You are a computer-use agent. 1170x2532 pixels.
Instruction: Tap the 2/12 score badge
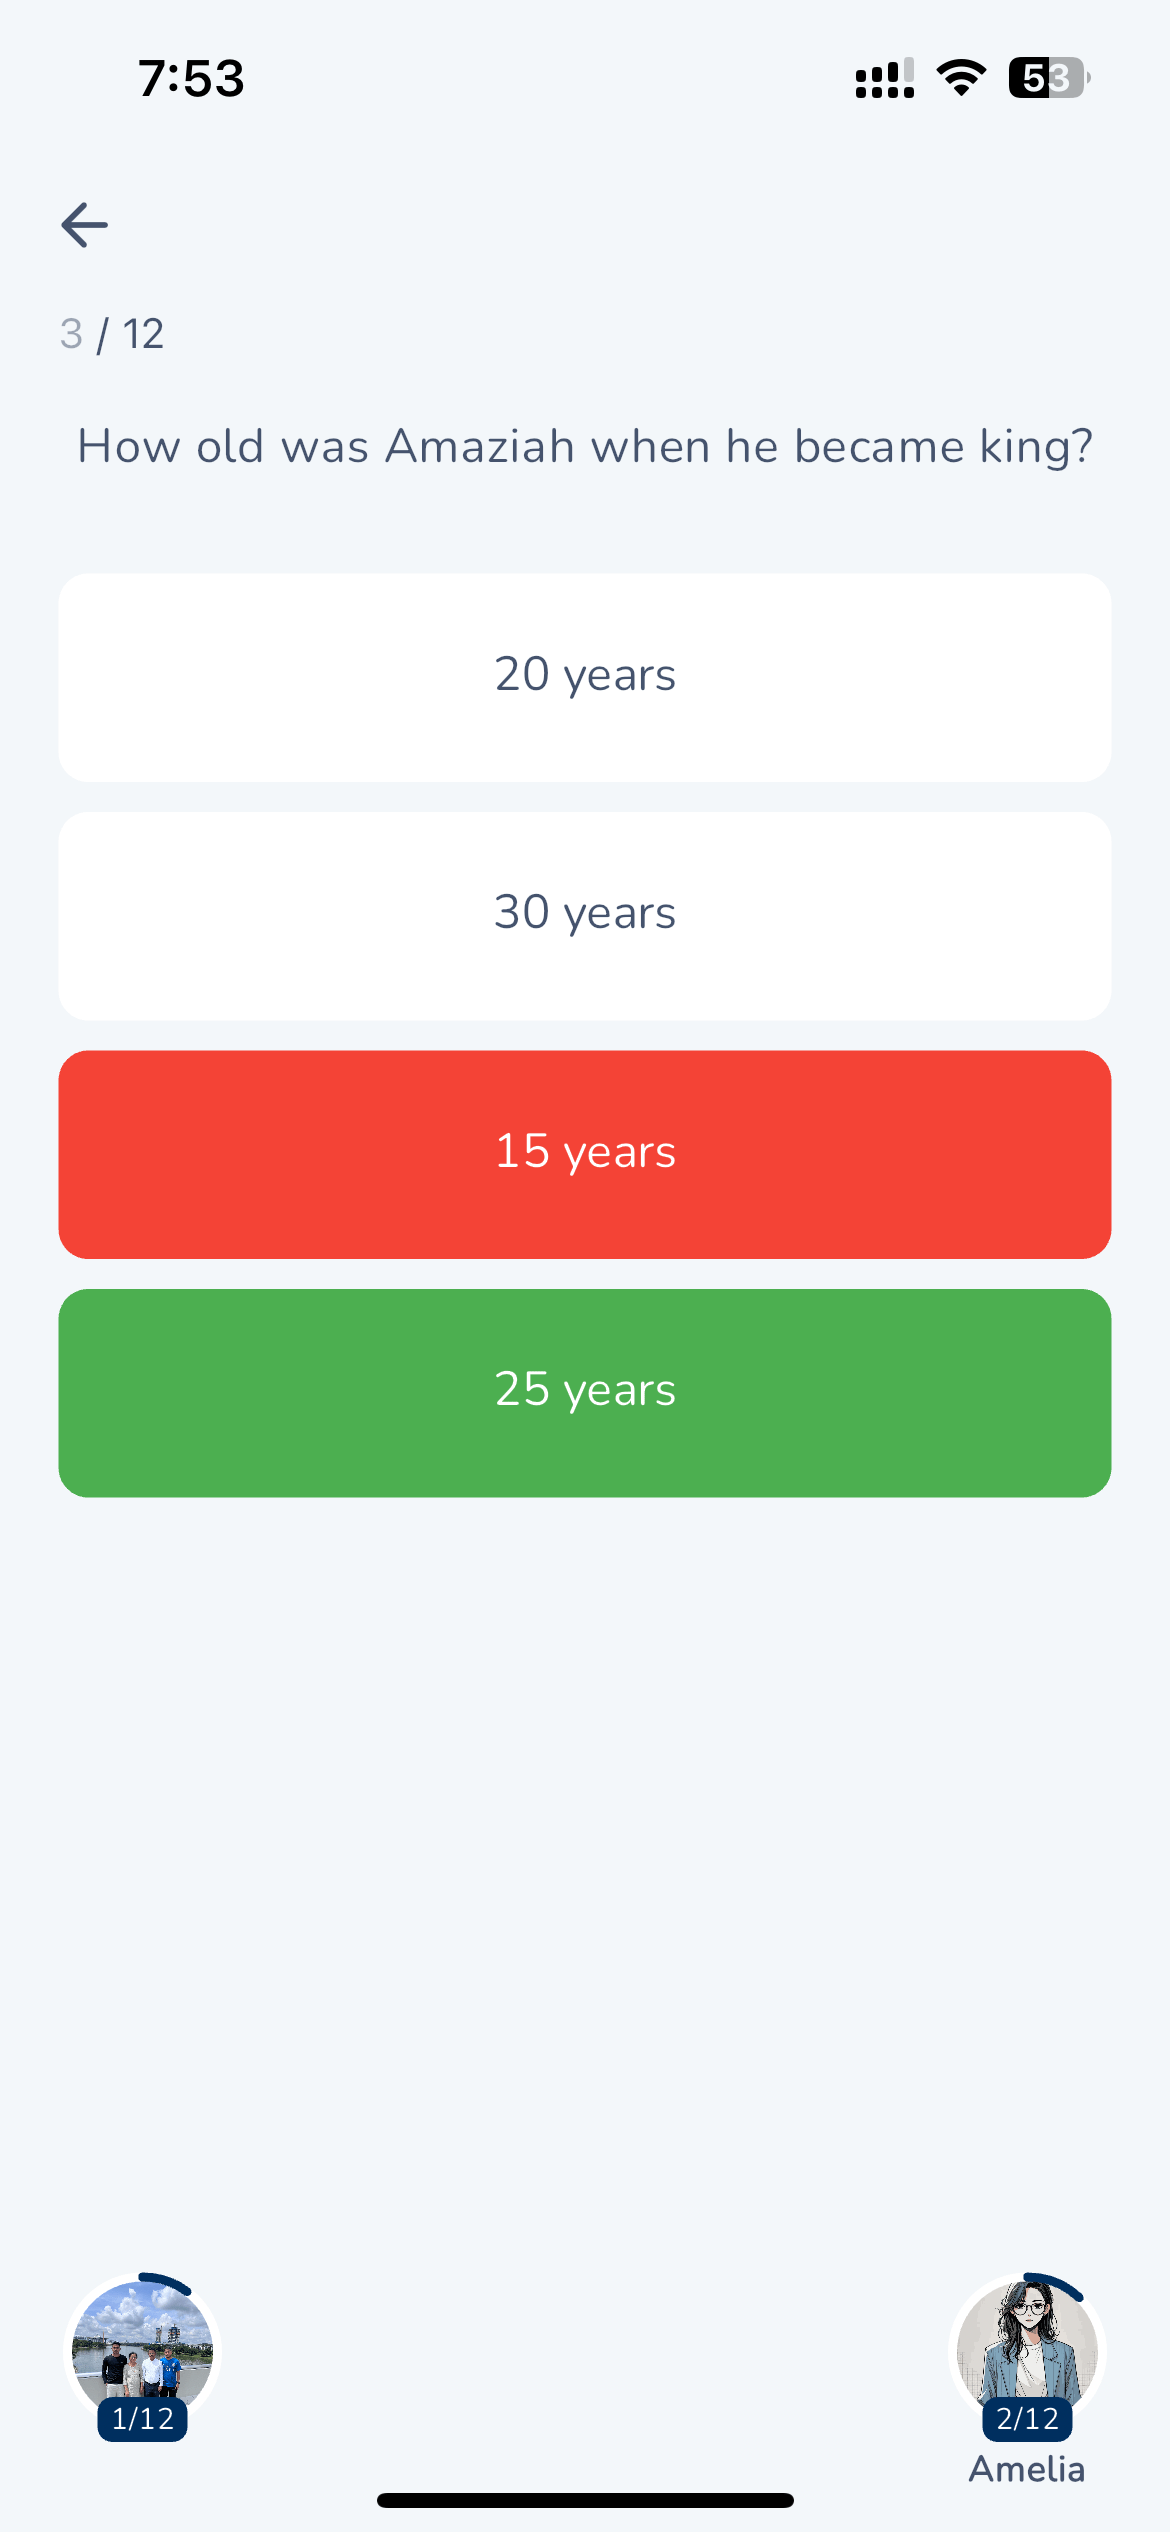click(1027, 2419)
